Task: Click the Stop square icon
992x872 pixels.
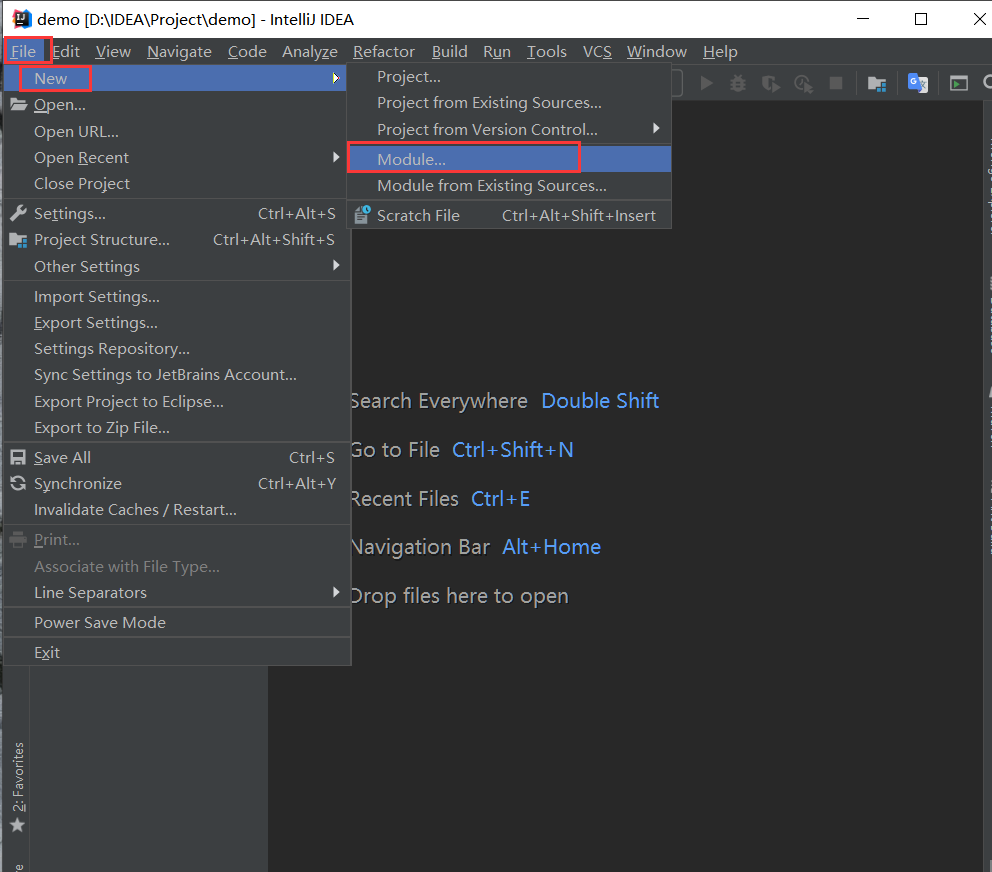Action: tap(836, 84)
